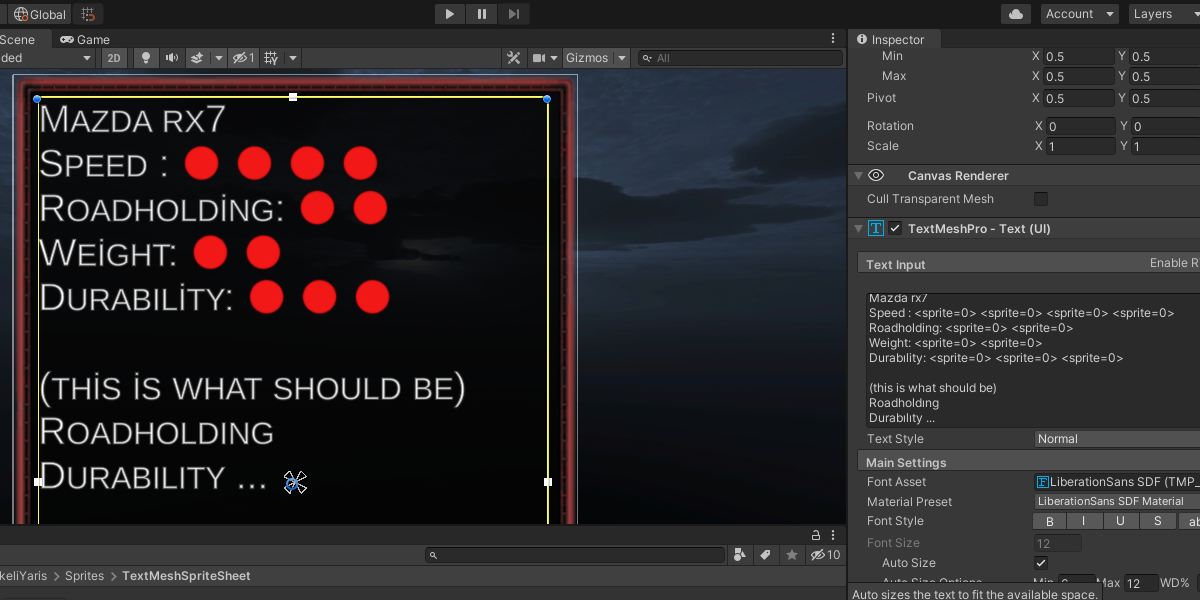Click the Project panel search field
The width and height of the screenshot is (1200, 600).
coord(575,555)
